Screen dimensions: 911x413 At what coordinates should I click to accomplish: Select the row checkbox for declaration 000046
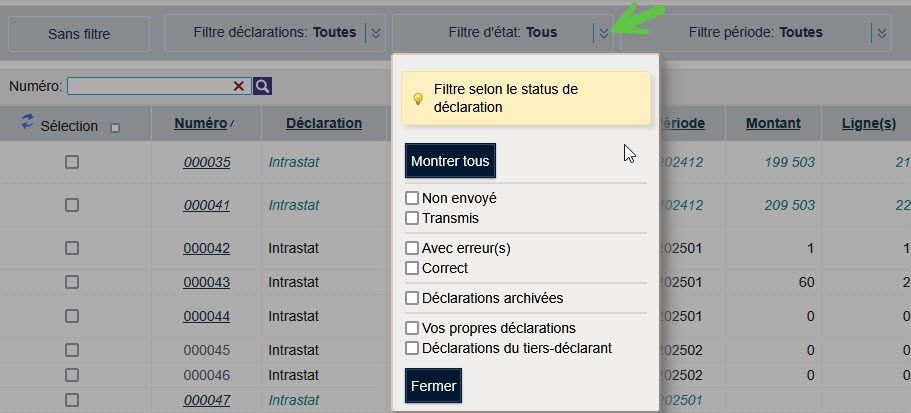(71, 375)
